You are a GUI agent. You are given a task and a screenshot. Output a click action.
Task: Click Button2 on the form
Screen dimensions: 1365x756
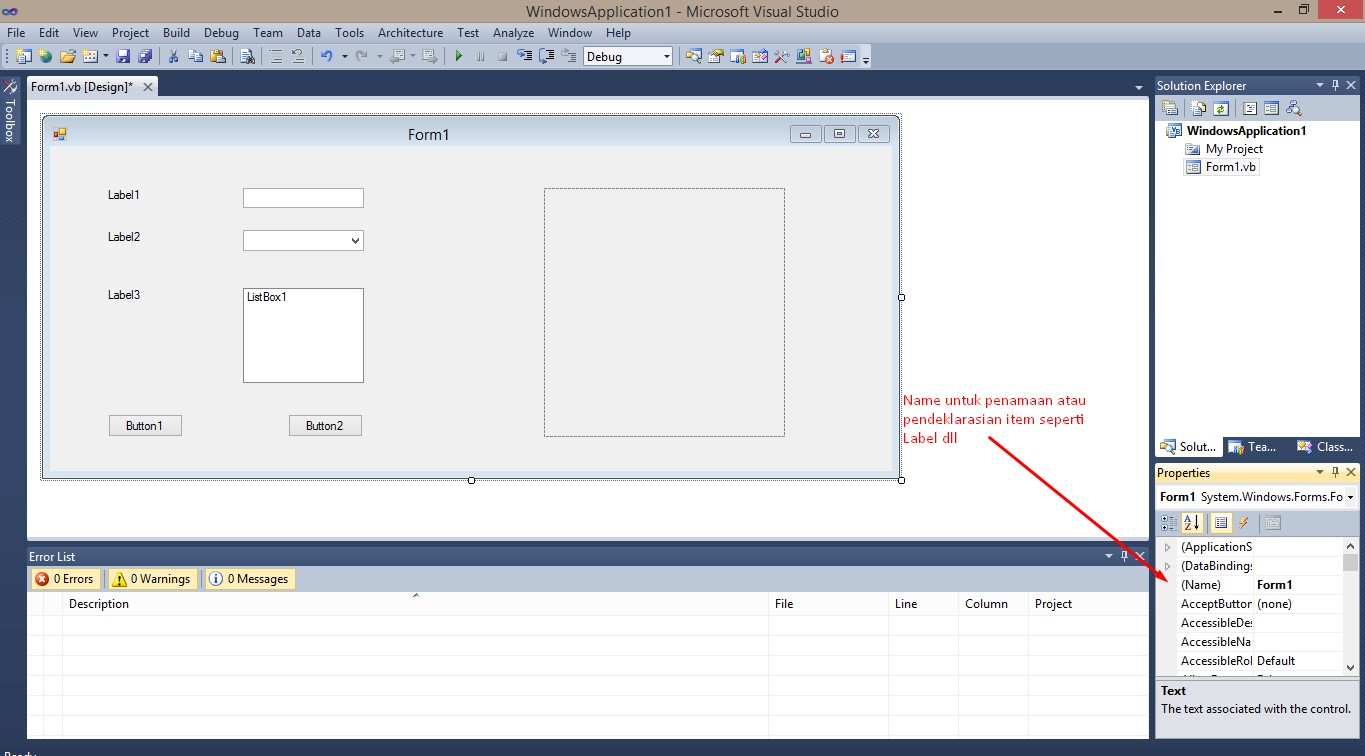tap(325, 425)
